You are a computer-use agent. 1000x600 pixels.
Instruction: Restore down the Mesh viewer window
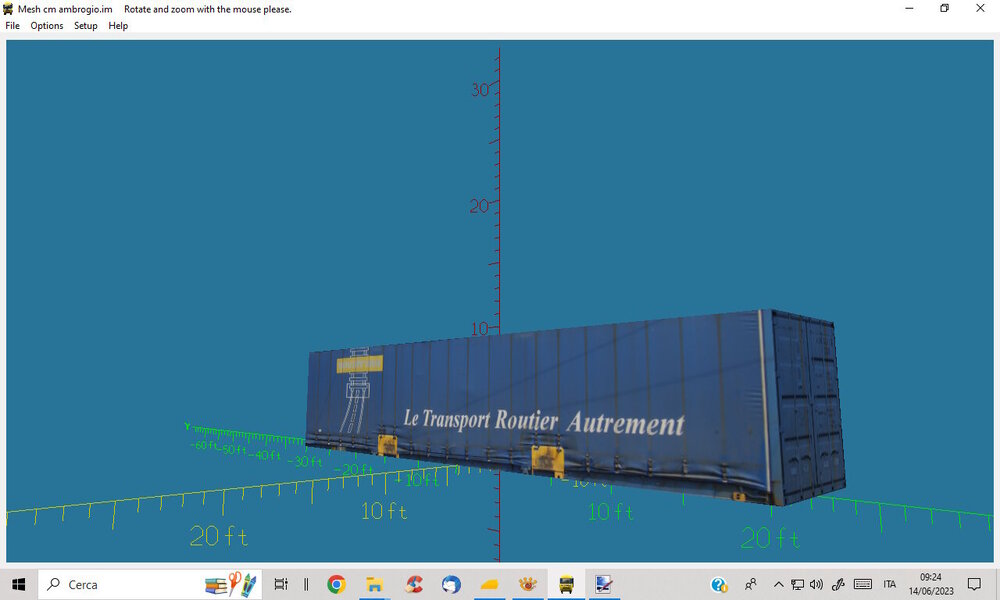(x=945, y=8)
